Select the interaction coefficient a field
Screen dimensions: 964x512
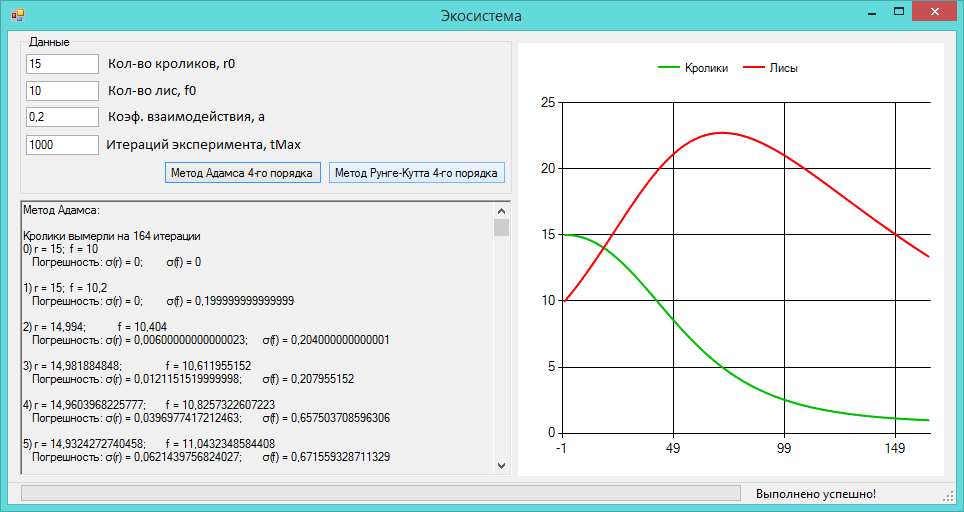[x=62, y=117]
